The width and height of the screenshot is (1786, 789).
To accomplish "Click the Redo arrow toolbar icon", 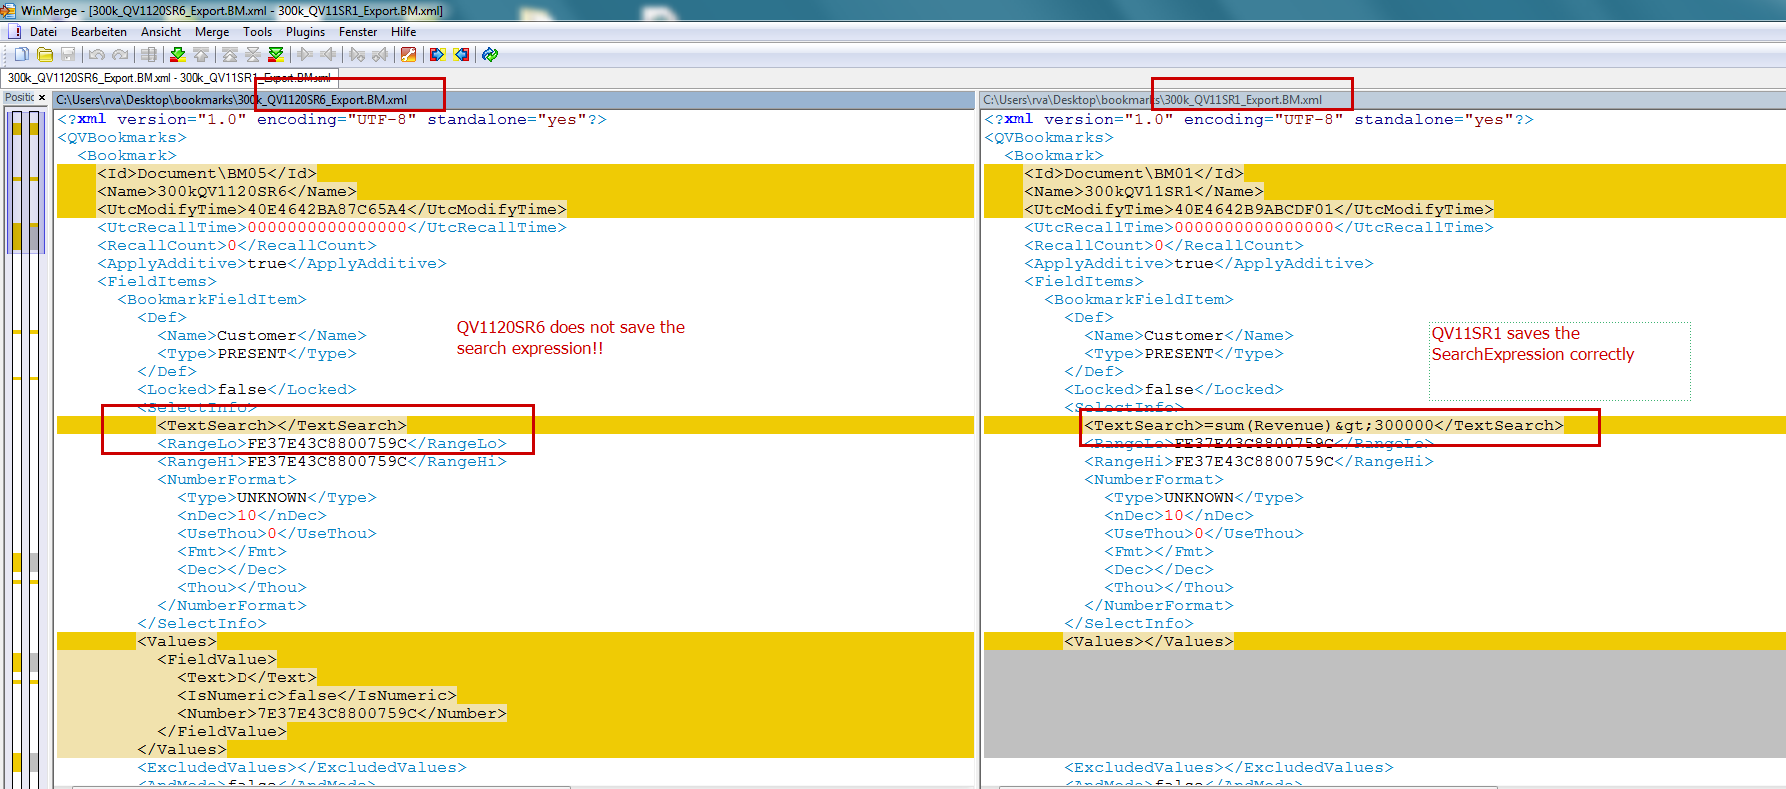I will [120, 54].
